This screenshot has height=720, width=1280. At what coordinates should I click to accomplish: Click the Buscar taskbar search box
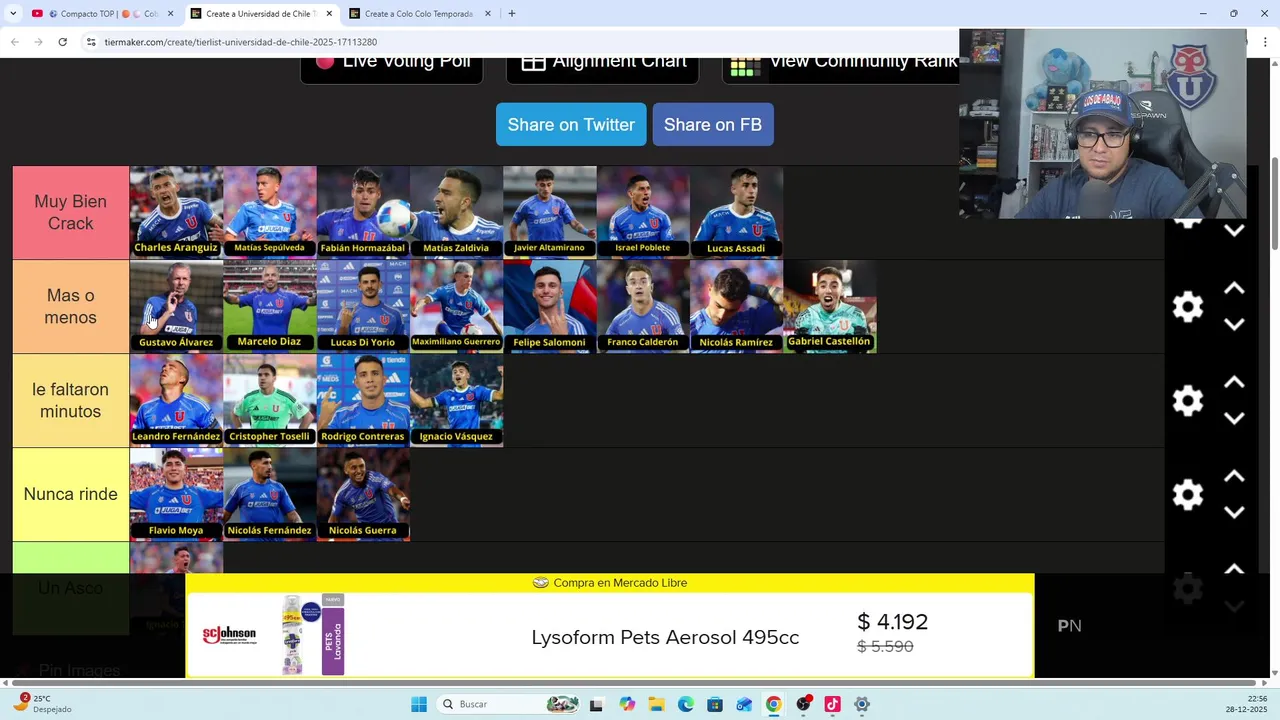point(509,704)
